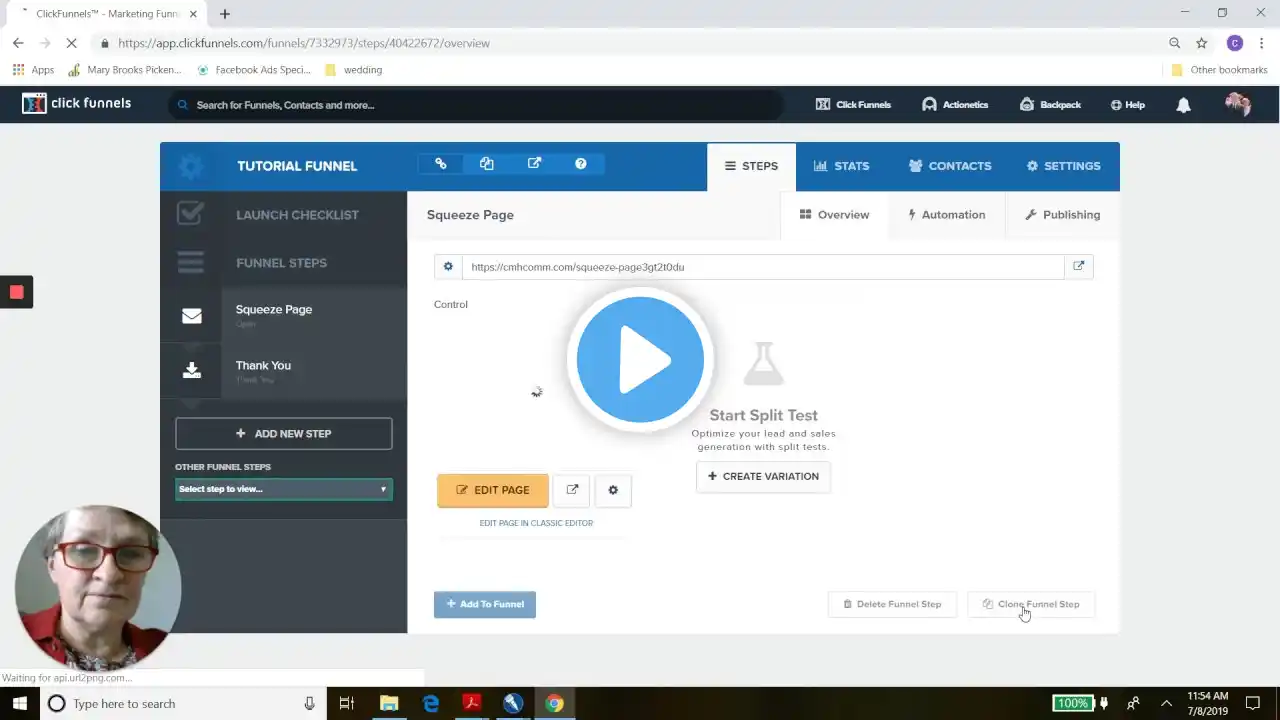The height and width of the screenshot is (720, 1280).
Task: Open the Facebook Ads Speci... bookmark
Action: (x=254, y=70)
